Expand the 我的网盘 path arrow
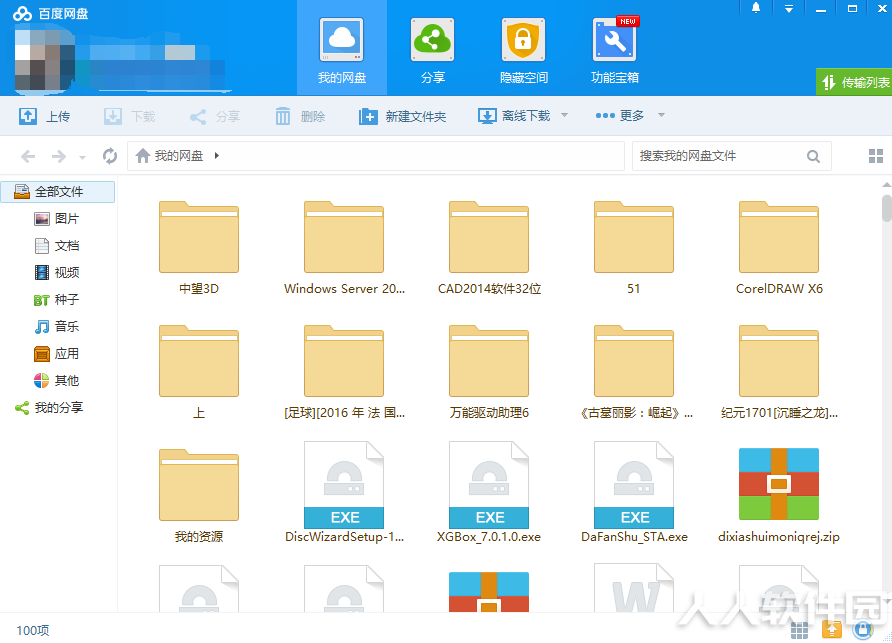The width and height of the screenshot is (892, 643). pyautogui.click(x=217, y=155)
